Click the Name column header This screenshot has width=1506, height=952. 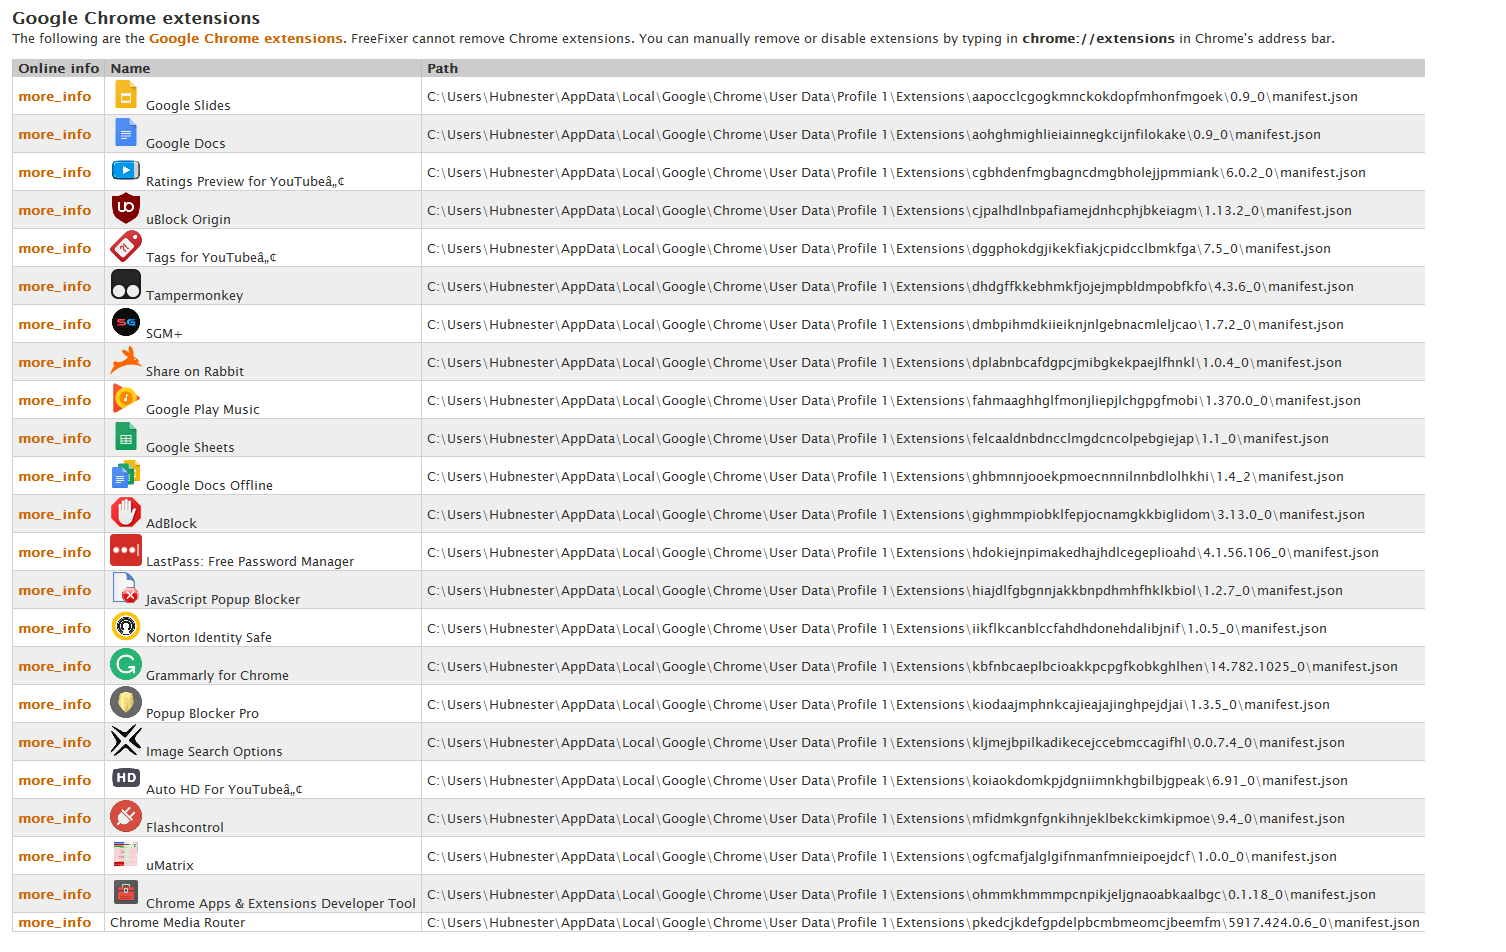(131, 69)
